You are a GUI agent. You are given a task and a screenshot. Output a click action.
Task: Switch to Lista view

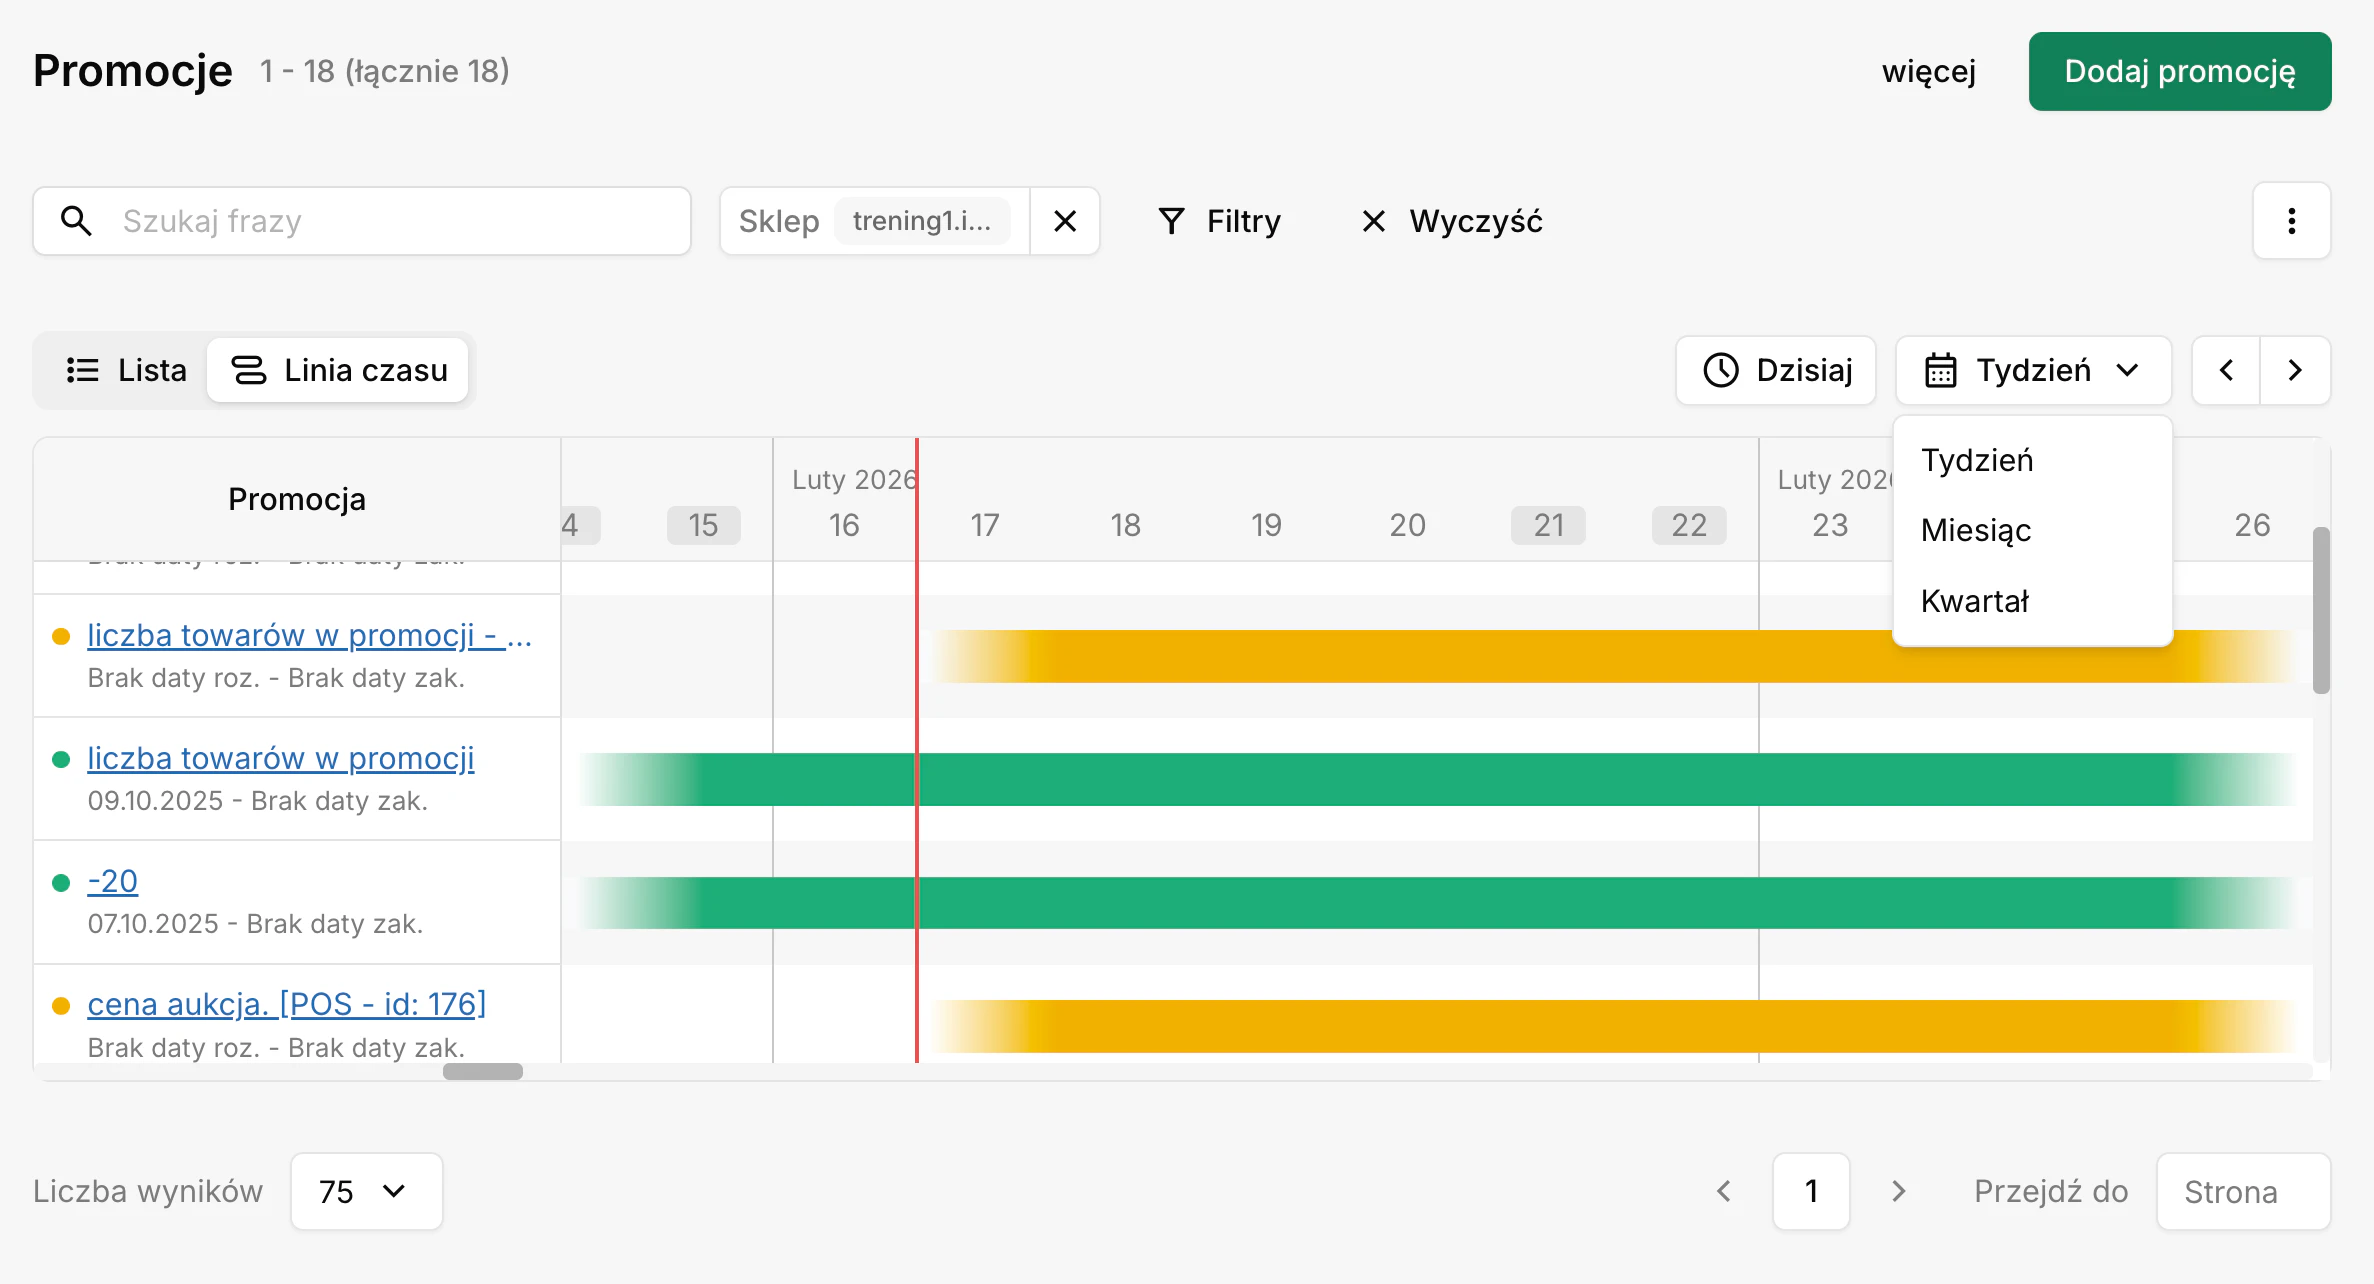pyautogui.click(x=126, y=370)
